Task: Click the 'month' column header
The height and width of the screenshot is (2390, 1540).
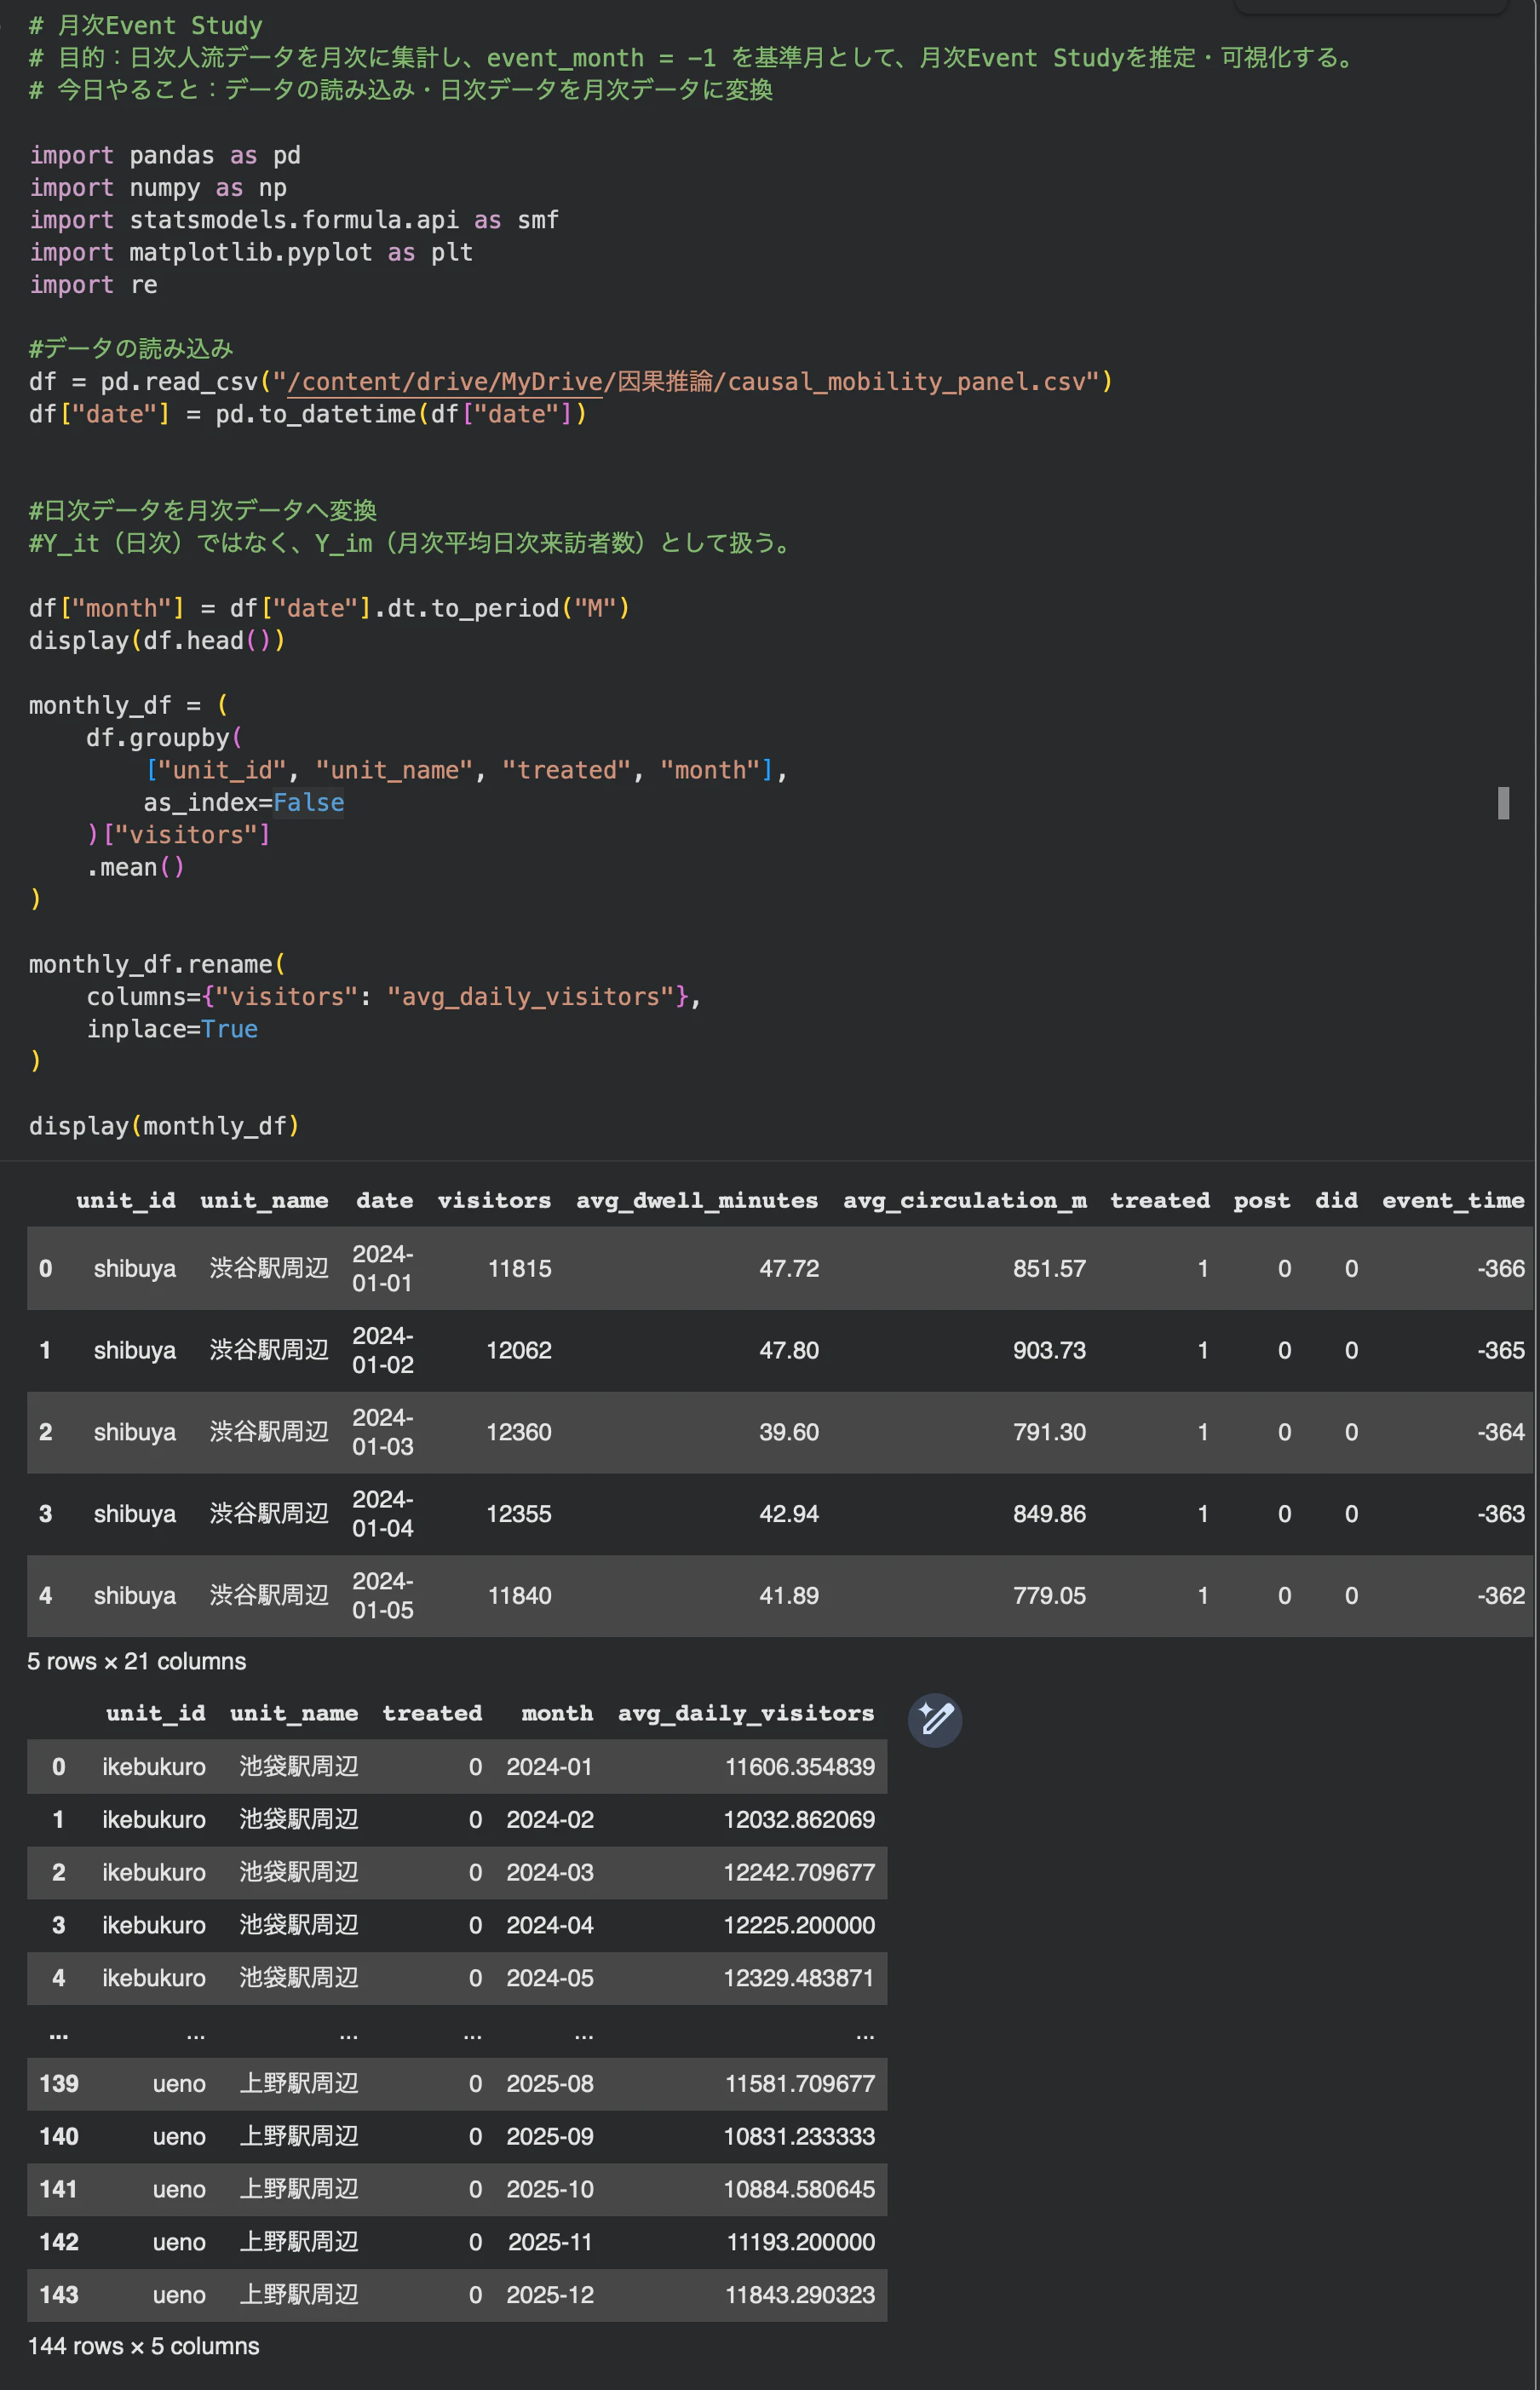Action: 557,1714
